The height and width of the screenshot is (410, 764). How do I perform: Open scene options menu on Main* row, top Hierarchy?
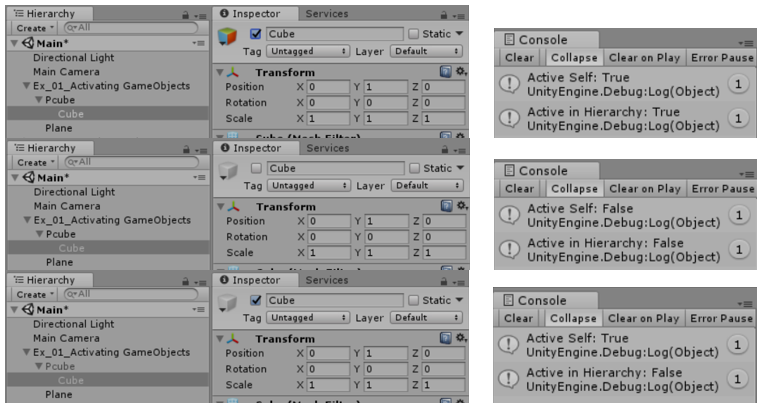[198, 43]
